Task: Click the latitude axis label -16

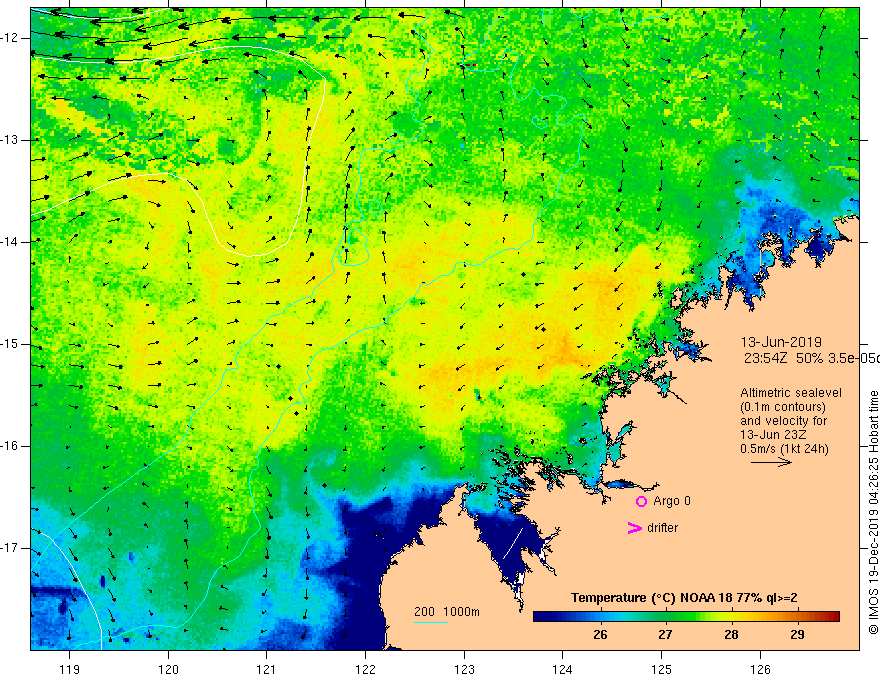Action: coord(10,446)
